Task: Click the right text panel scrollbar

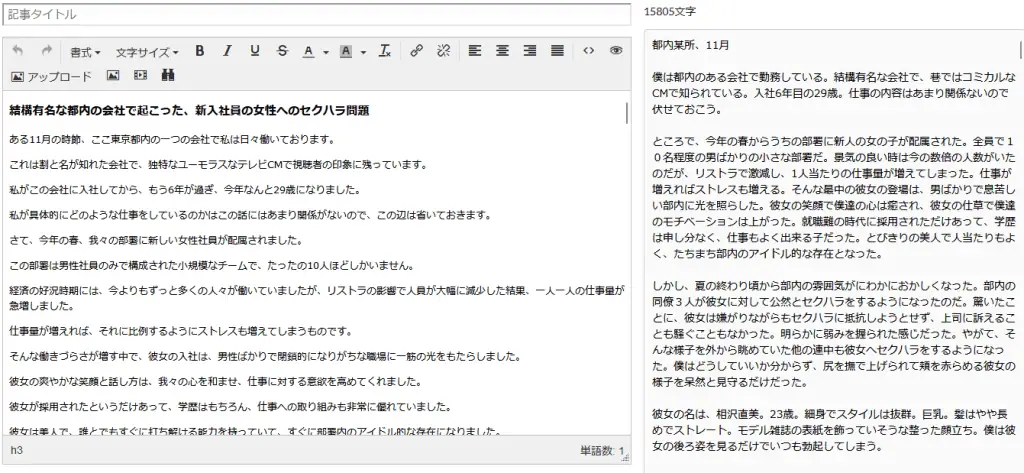Action: pyautogui.click(x=1020, y=48)
